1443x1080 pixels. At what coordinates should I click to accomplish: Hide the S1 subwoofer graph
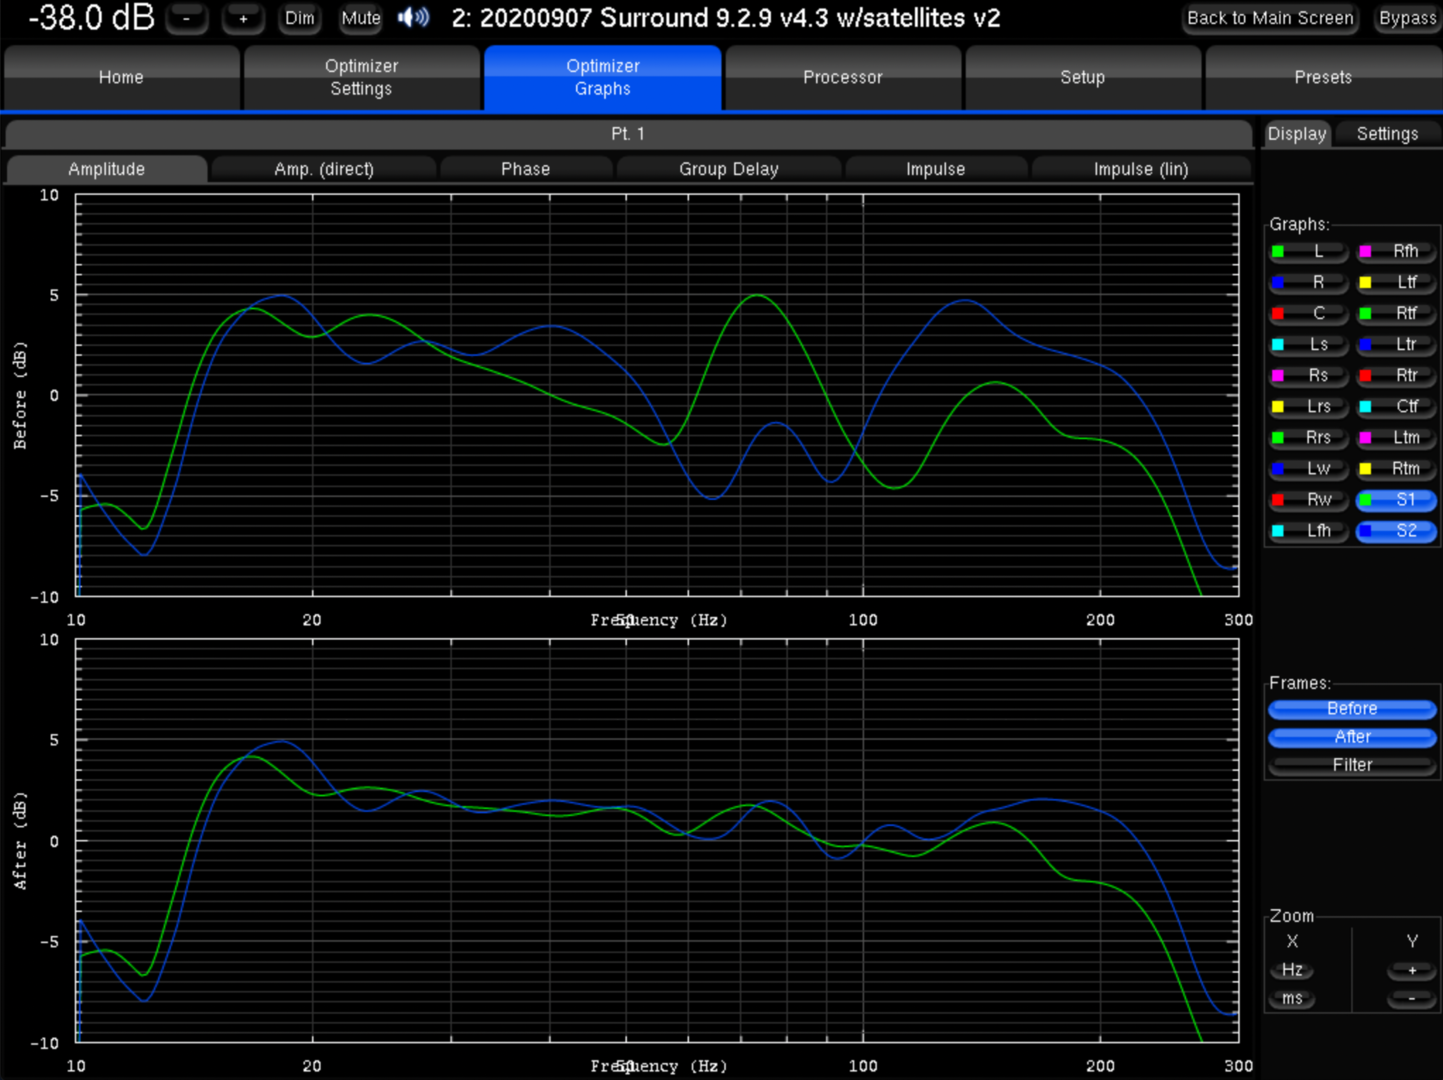tap(1396, 499)
